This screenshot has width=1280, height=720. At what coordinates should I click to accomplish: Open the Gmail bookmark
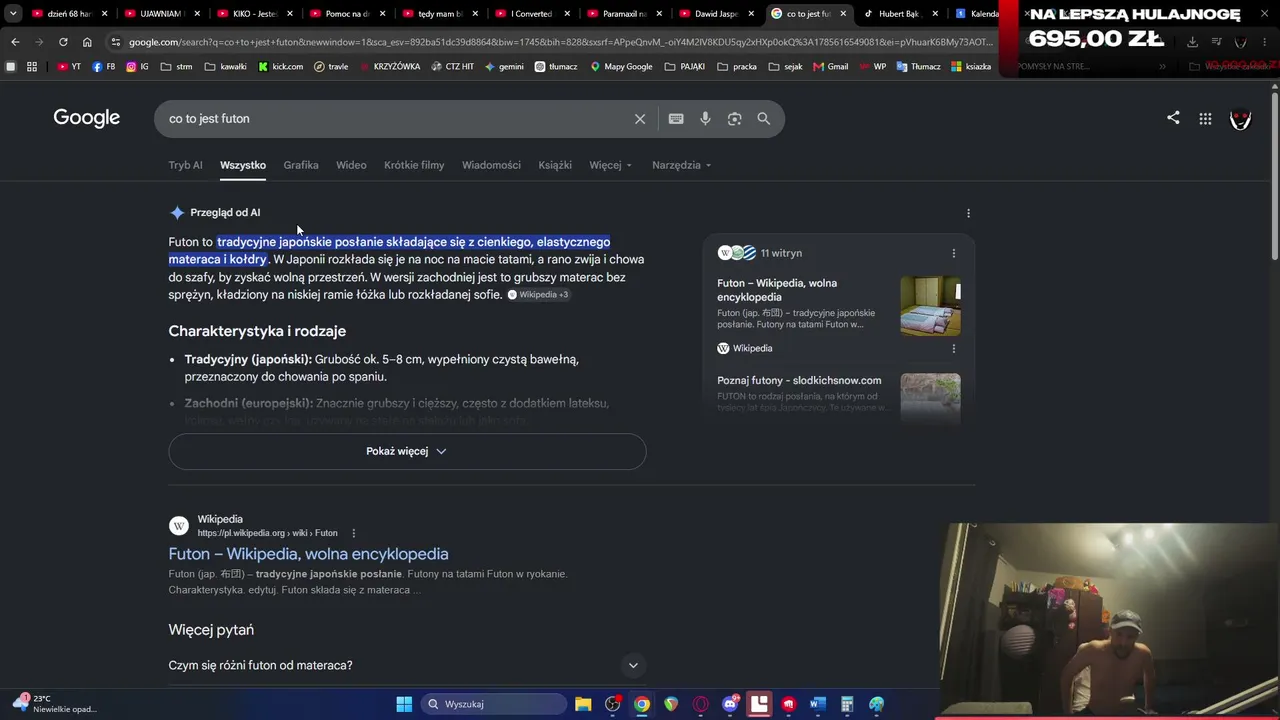coord(830,66)
